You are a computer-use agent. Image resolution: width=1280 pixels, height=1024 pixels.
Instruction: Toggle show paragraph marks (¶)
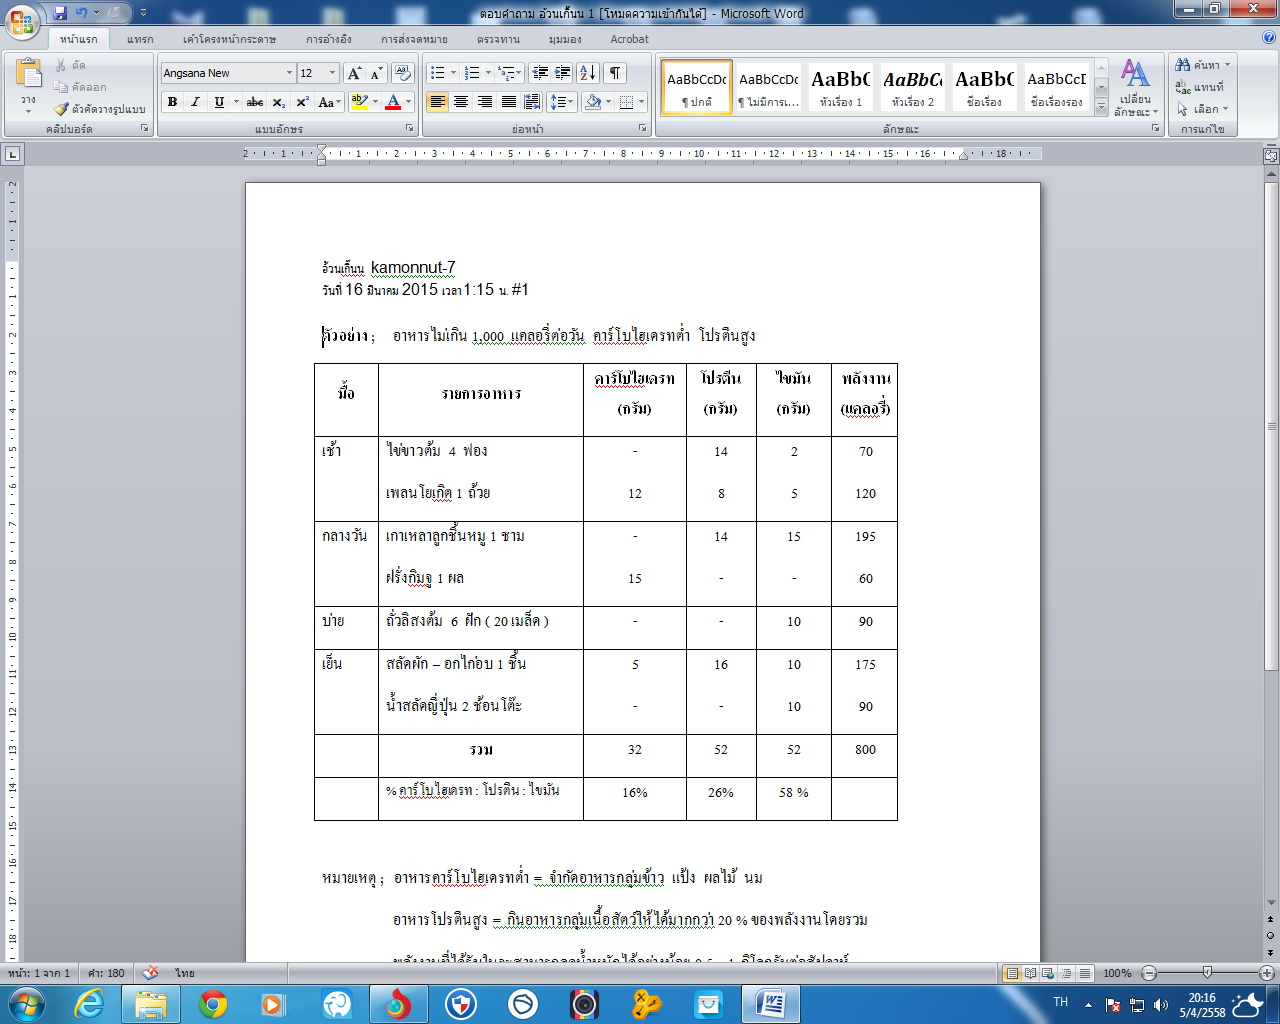[615, 73]
